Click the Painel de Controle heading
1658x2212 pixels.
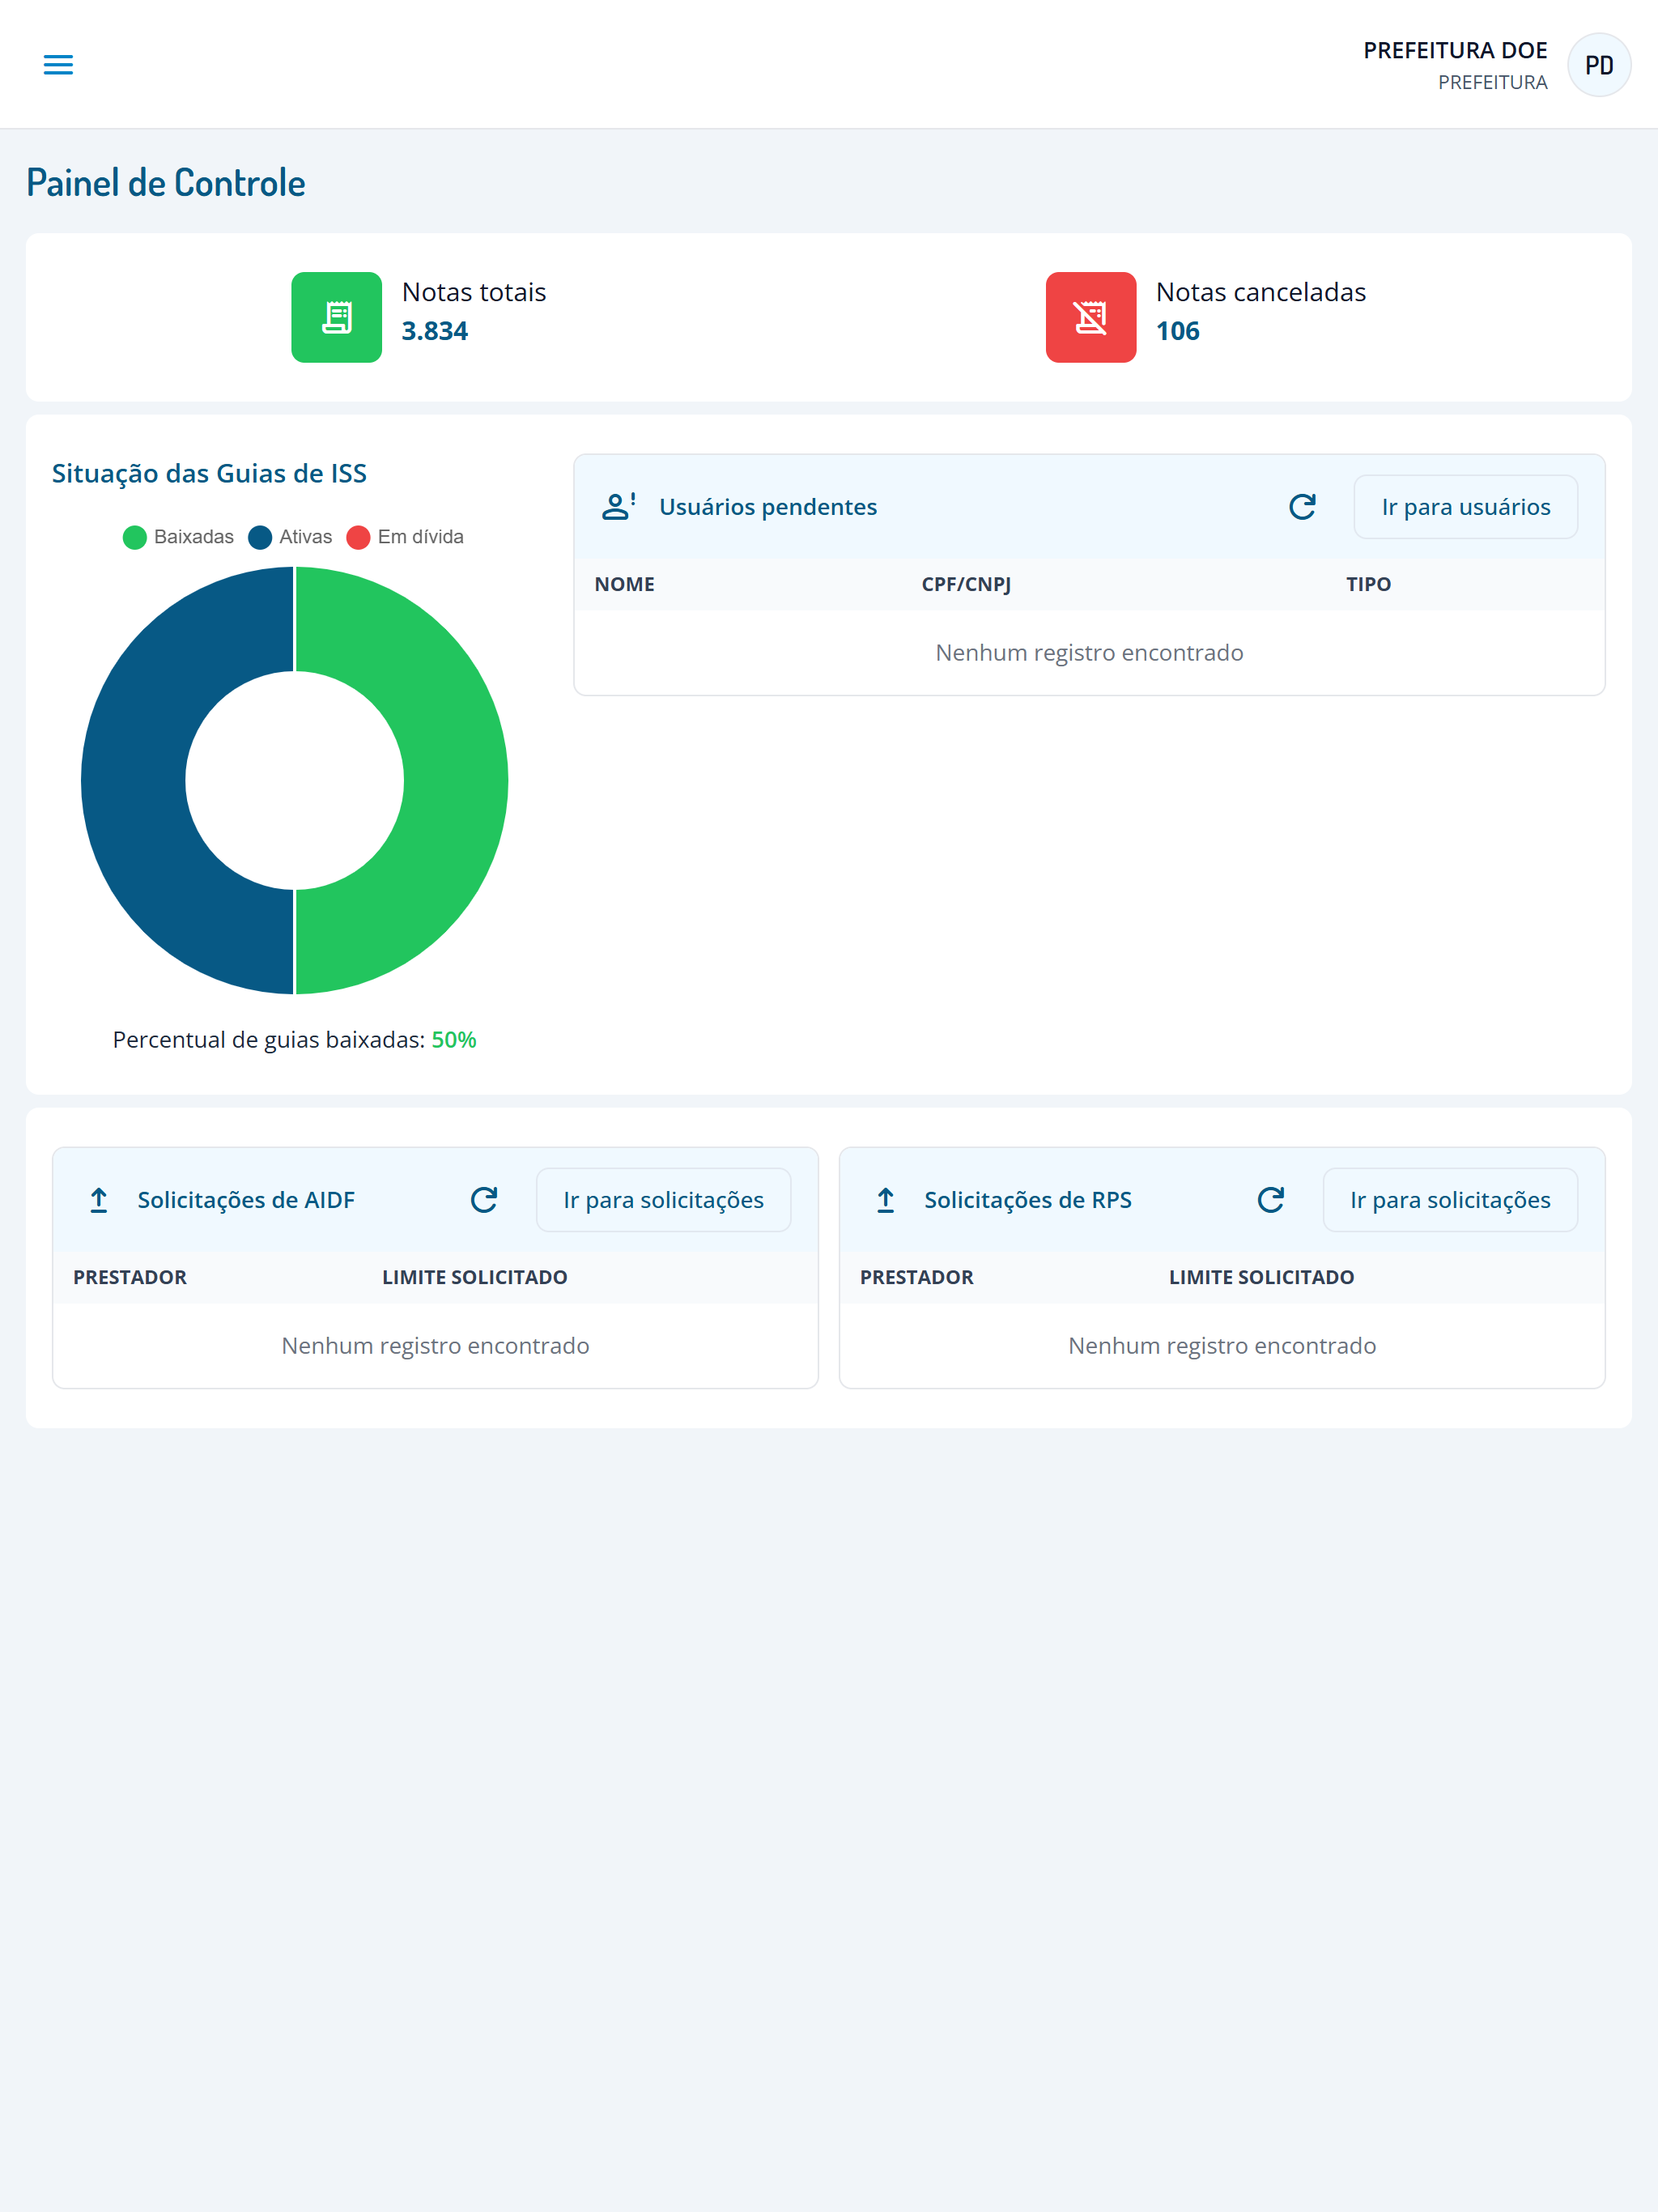click(166, 183)
